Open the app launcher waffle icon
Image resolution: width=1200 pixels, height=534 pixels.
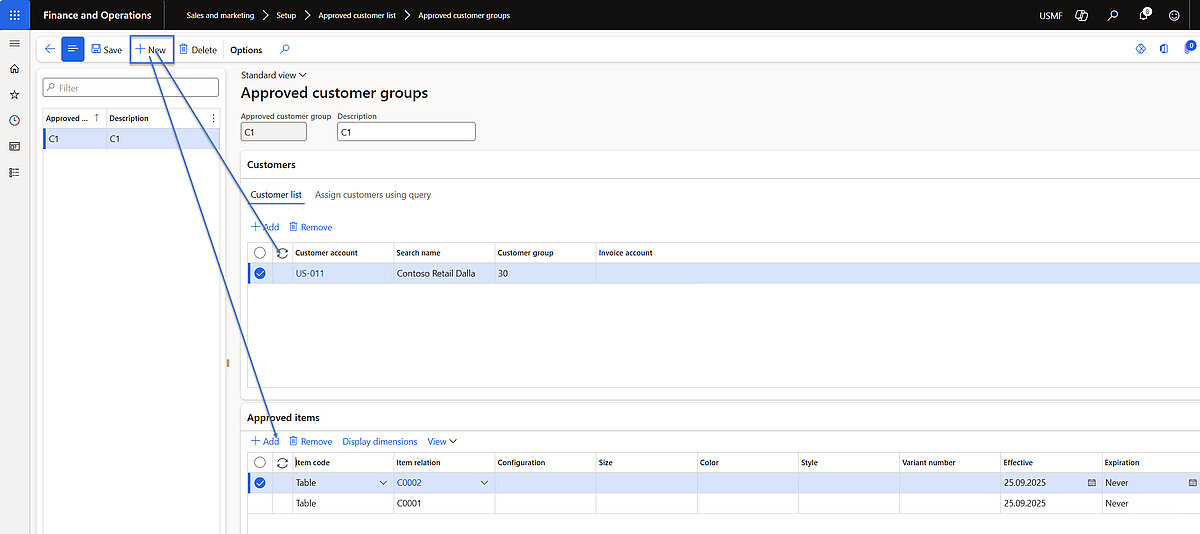point(14,15)
